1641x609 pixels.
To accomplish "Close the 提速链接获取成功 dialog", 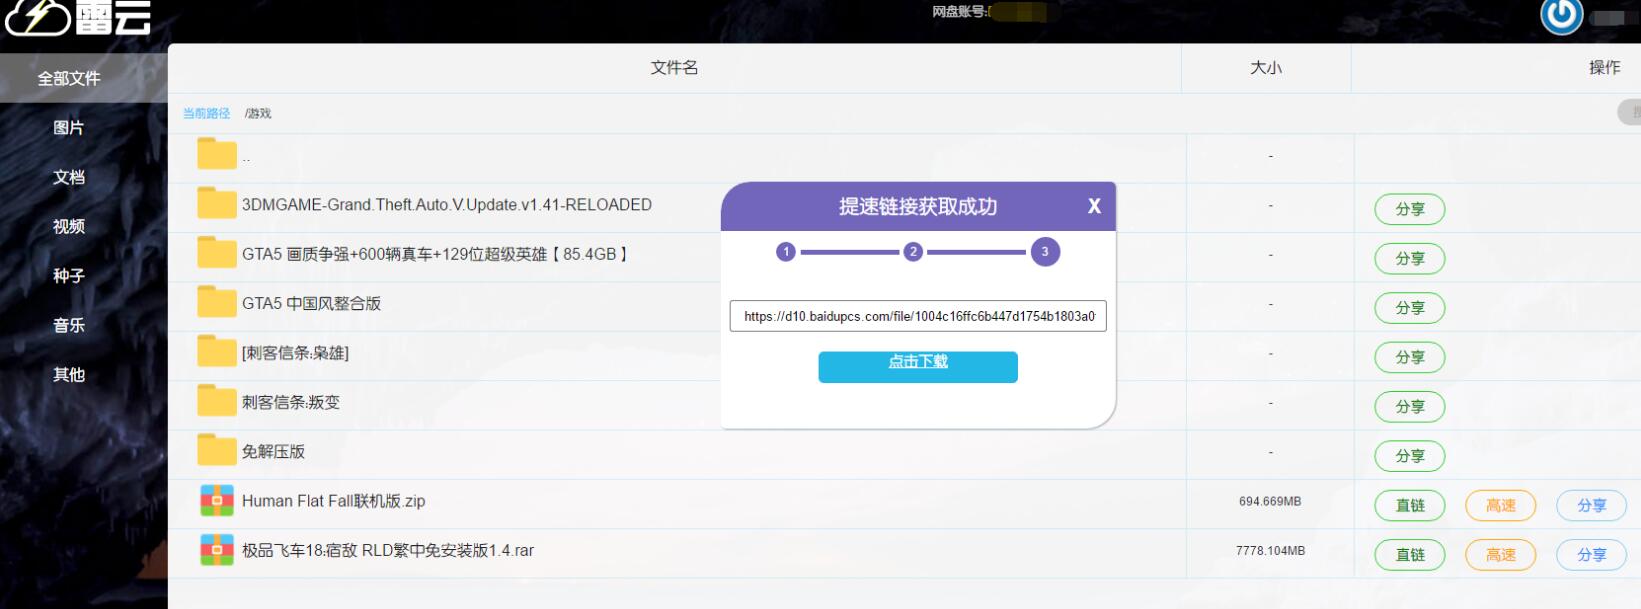I will coord(1094,206).
